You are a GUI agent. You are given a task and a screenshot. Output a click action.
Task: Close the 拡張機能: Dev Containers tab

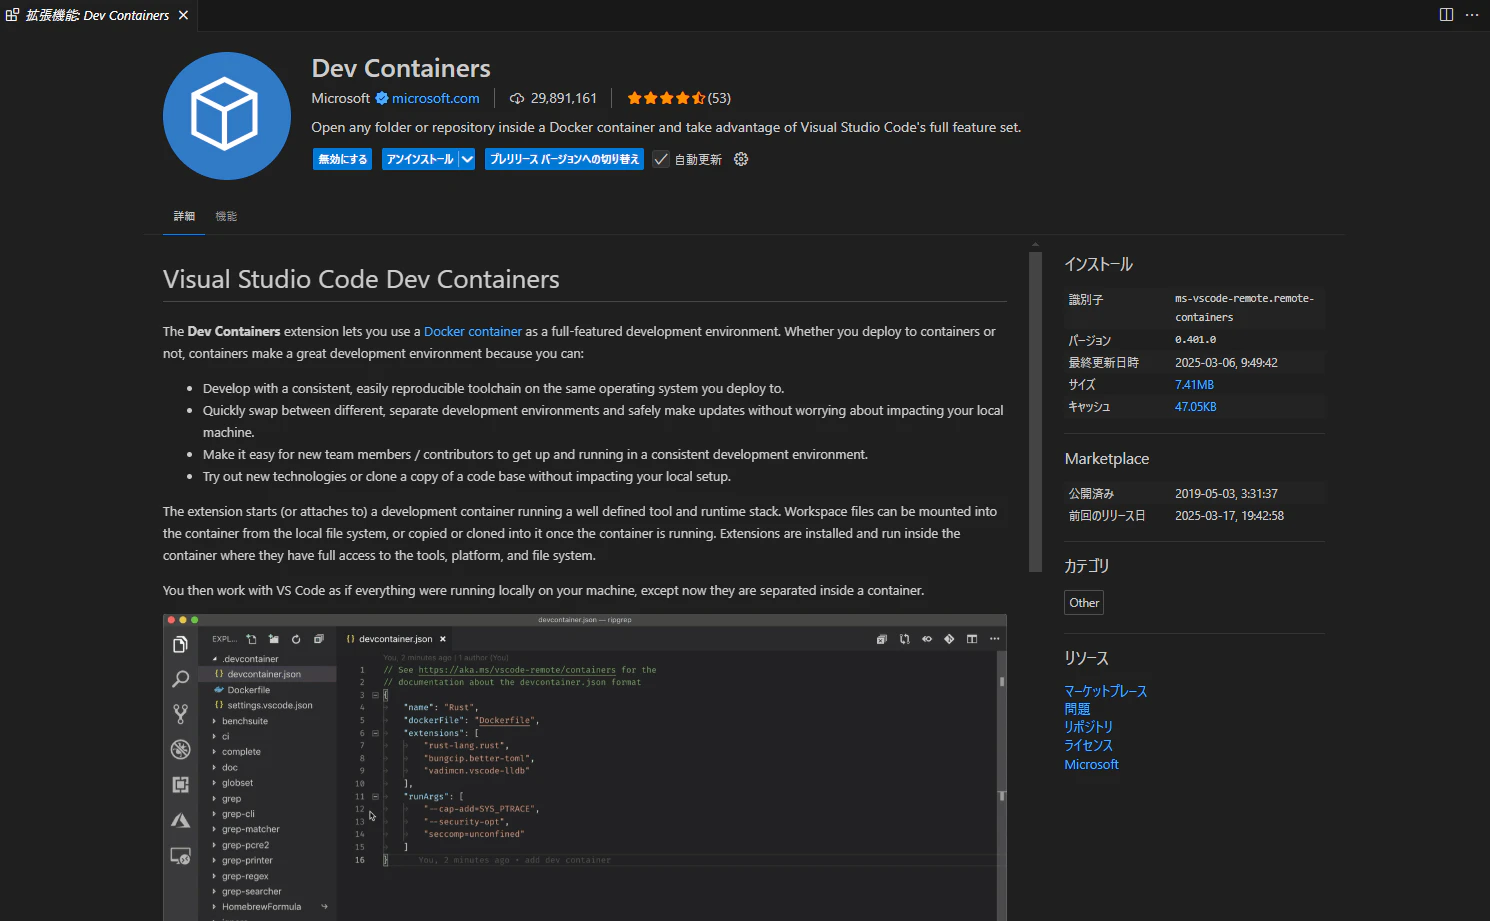coord(183,15)
